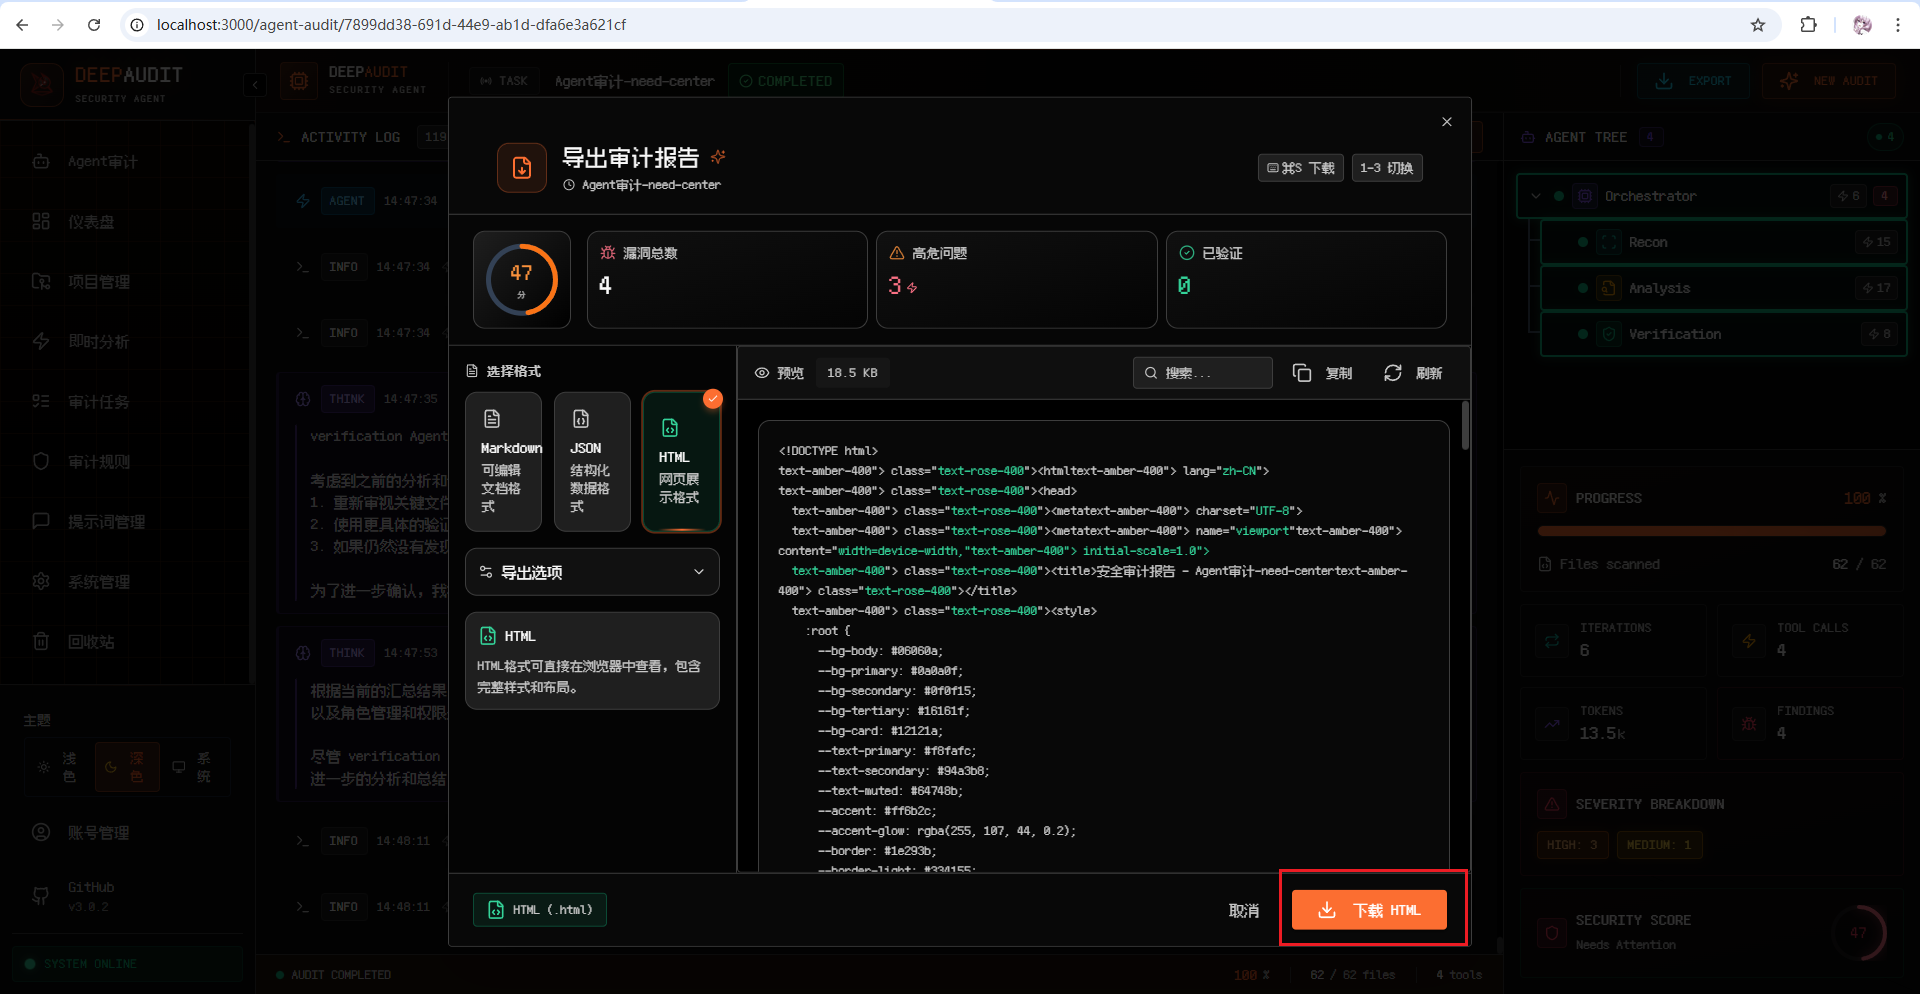Click the COMPLETED status badge

point(786,81)
